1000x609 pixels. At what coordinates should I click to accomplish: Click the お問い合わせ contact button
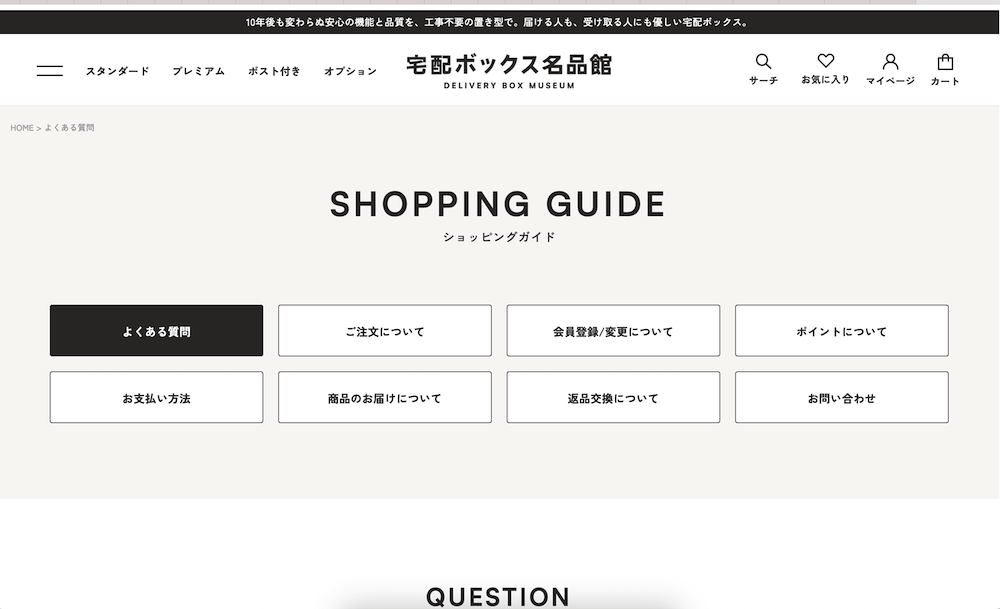[x=841, y=397]
